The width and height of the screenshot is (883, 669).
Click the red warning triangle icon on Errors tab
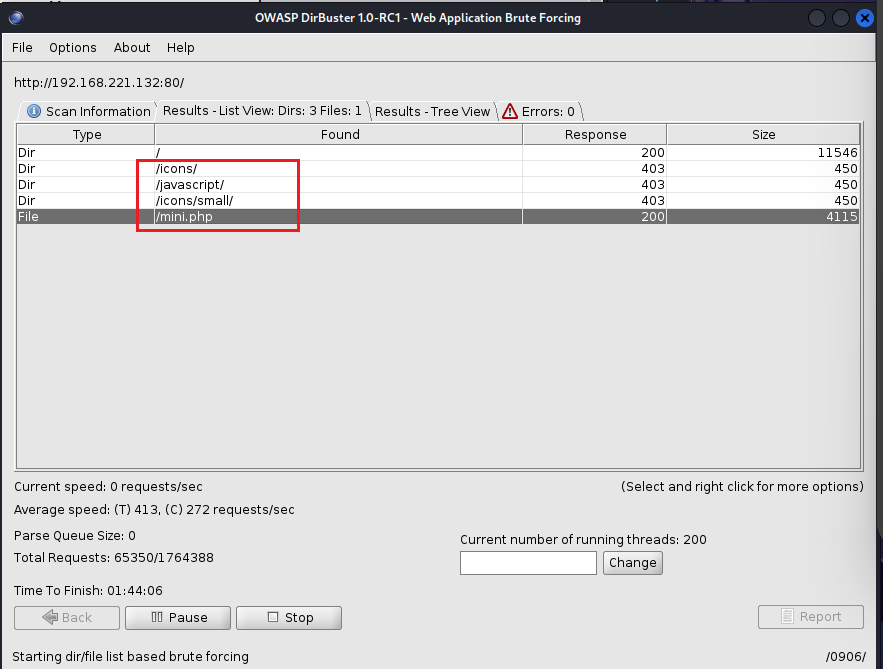coord(510,112)
